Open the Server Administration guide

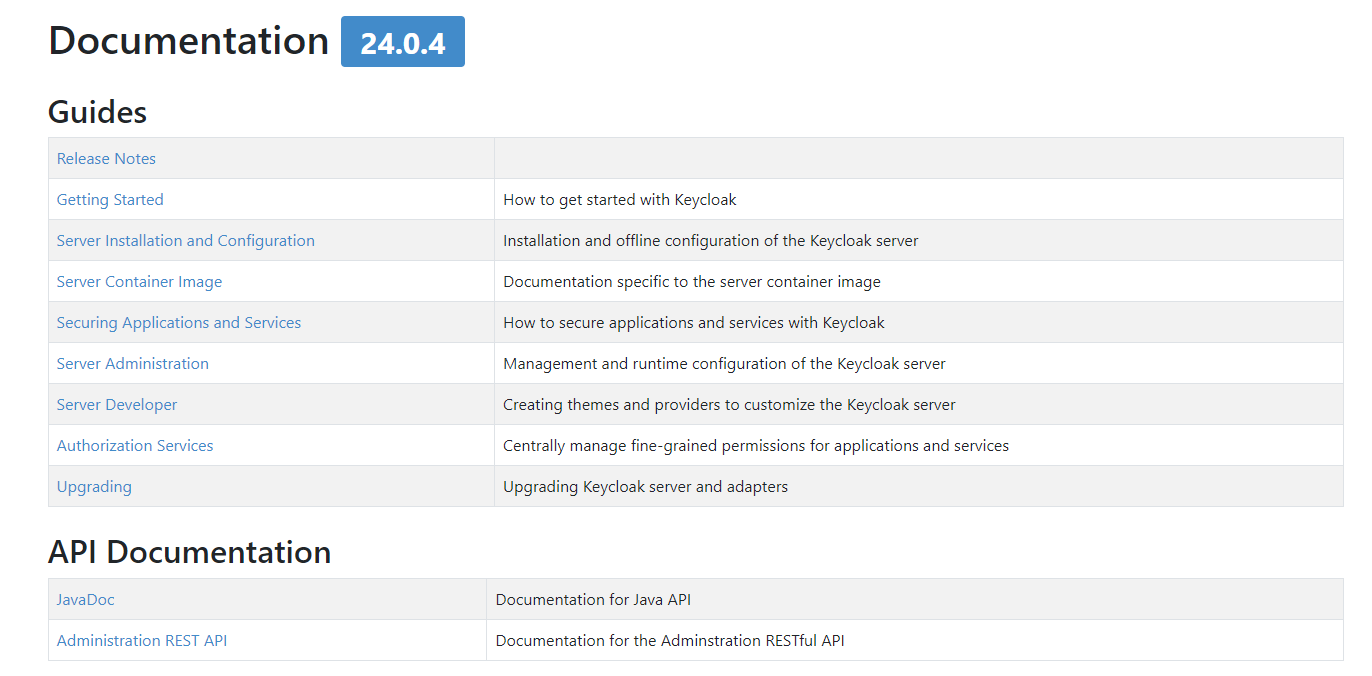coord(132,363)
